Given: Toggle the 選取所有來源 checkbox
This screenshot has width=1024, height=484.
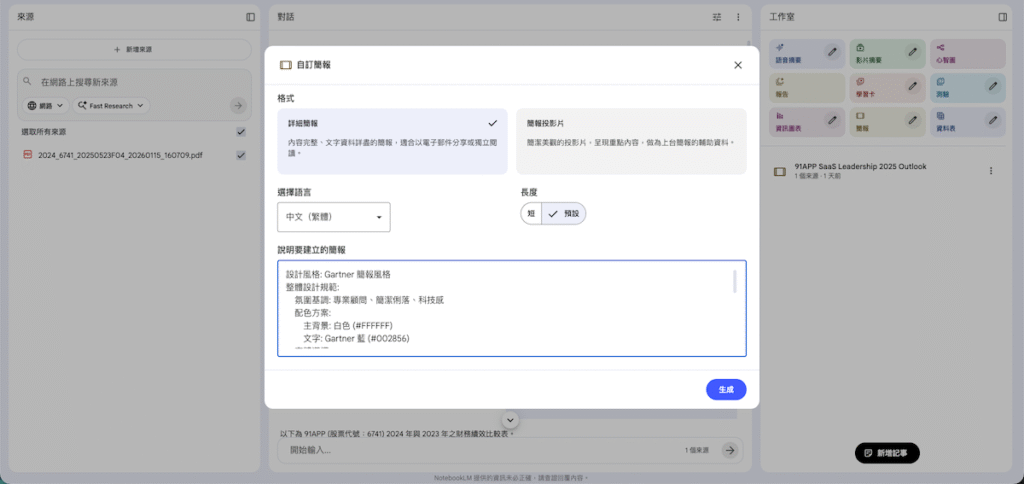Looking at the screenshot, I should 241,132.
